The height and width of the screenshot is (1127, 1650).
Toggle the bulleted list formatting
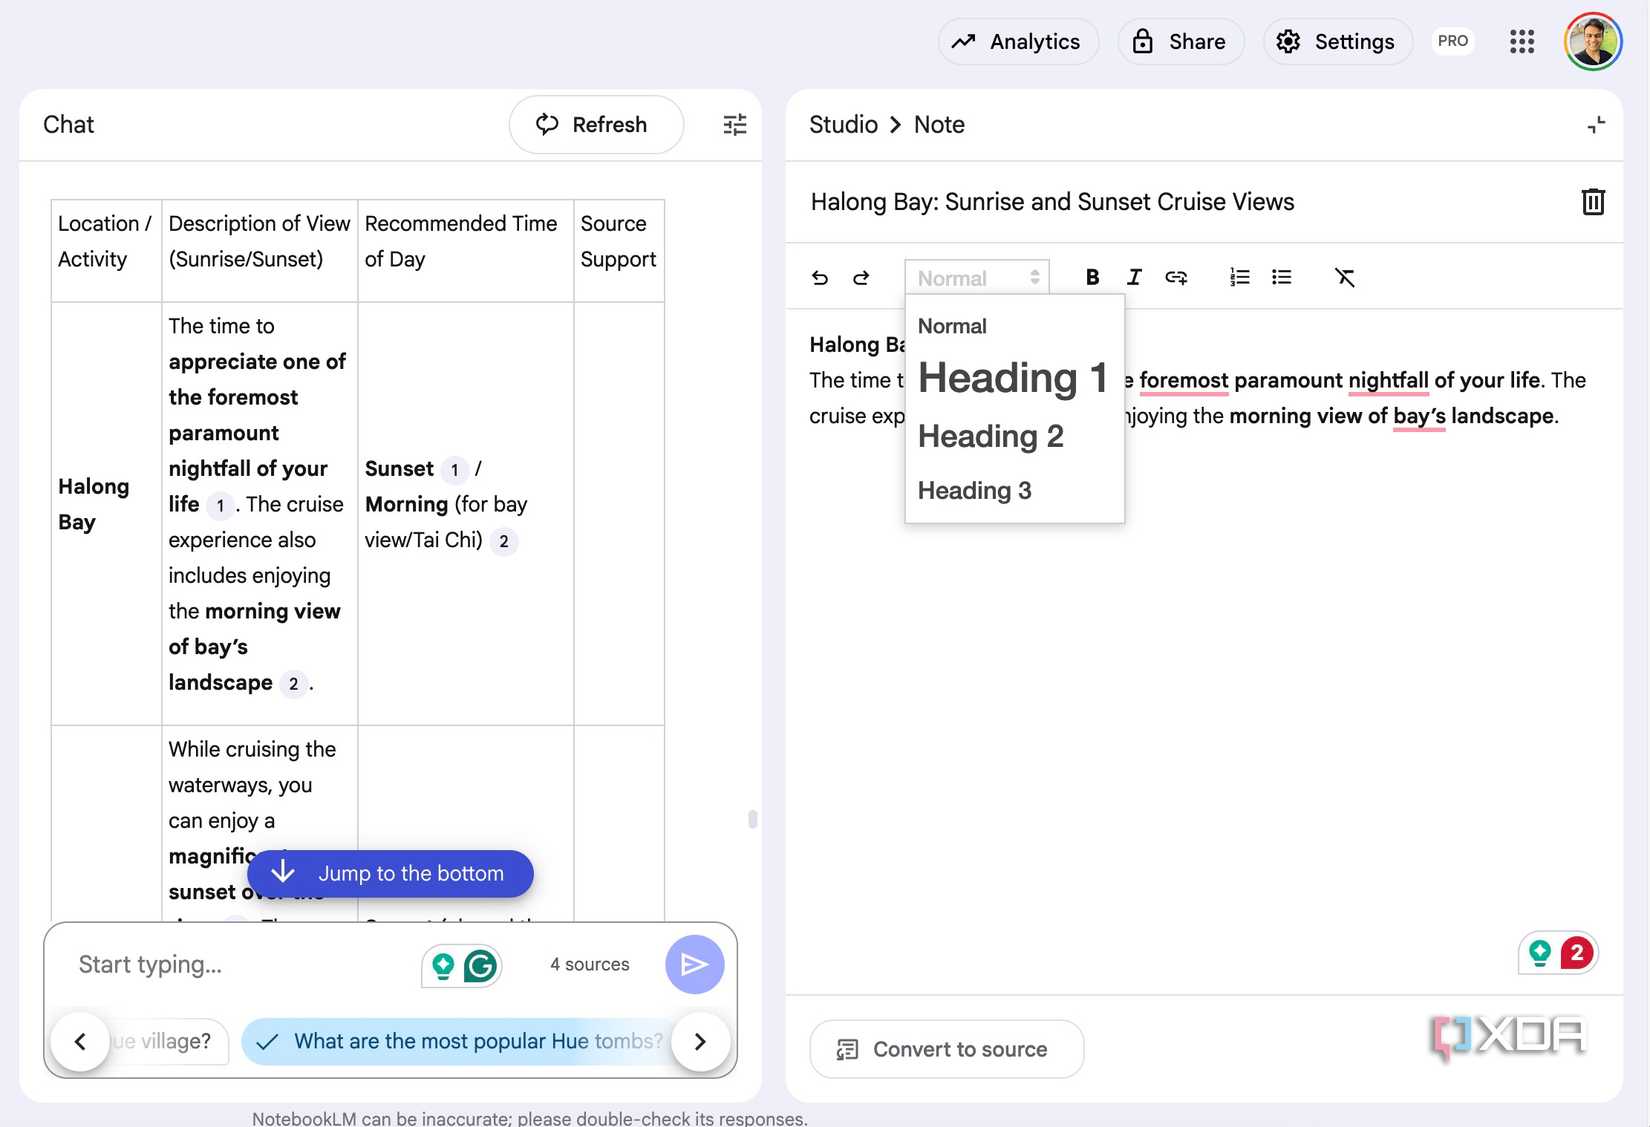(x=1281, y=277)
